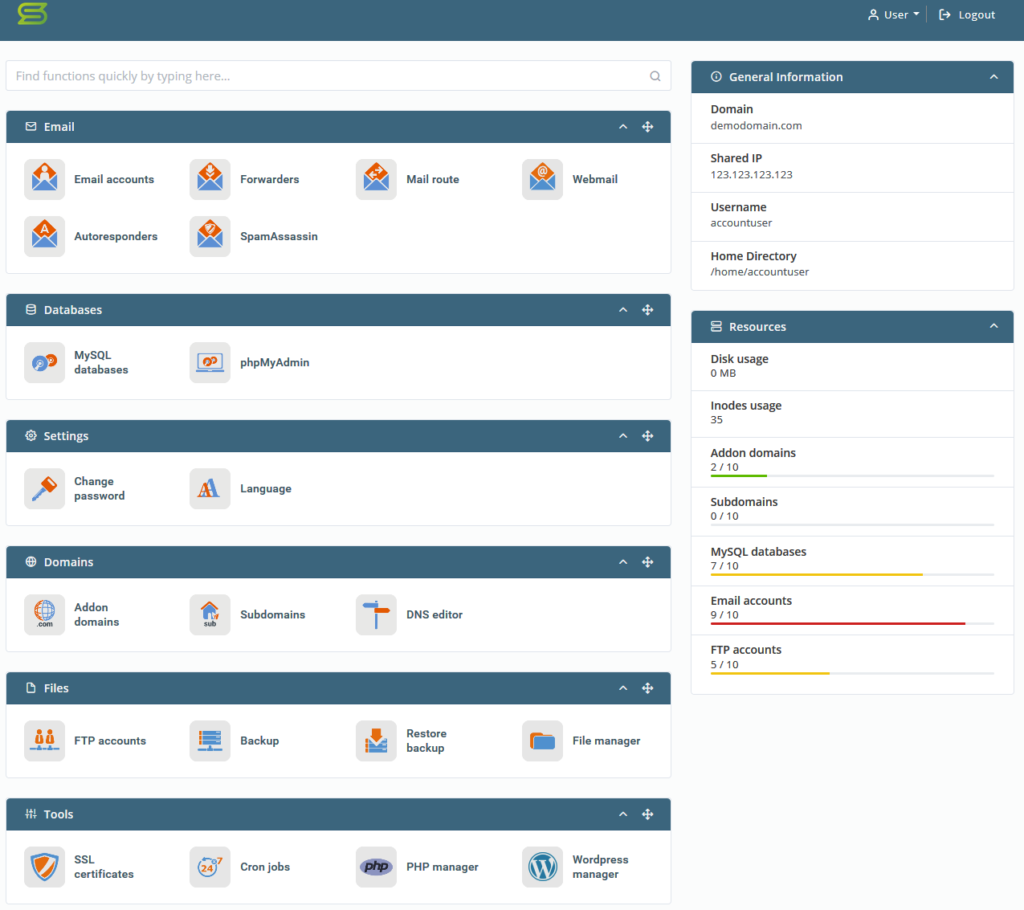Open the Webmail link
The height and width of the screenshot is (910, 1024).
click(x=594, y=180)
